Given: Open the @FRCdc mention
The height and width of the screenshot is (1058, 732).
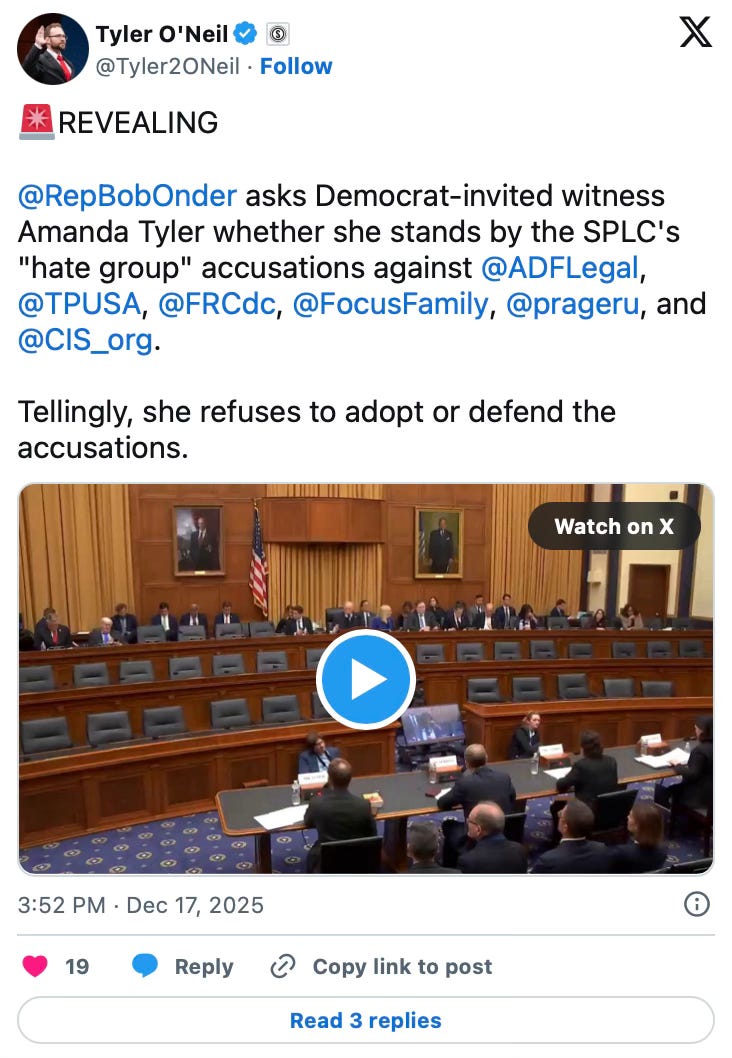Looking at the screenshot, I should (x=217, y=304).
